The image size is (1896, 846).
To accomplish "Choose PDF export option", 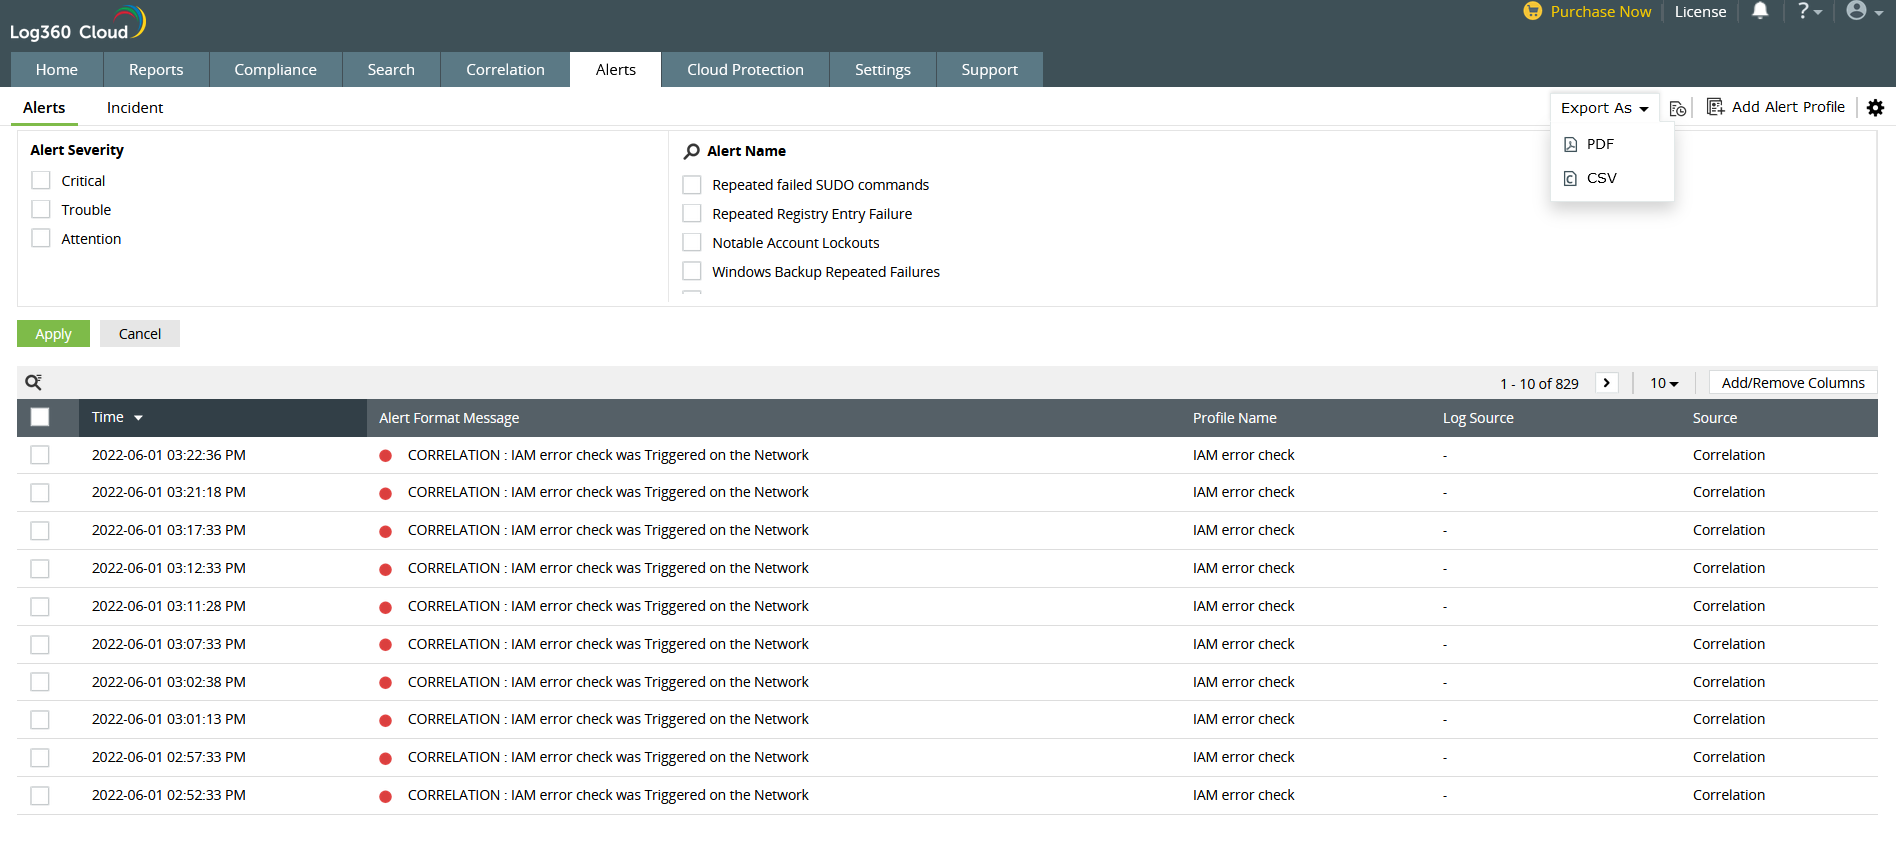I will pos(1600,144).
